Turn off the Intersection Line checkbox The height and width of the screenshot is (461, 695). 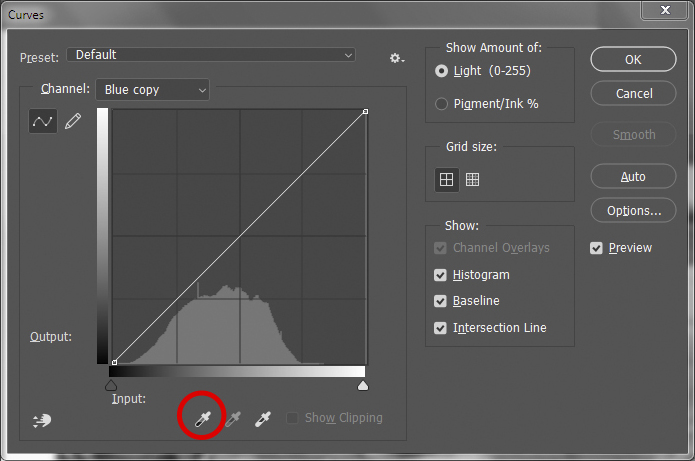441,328
